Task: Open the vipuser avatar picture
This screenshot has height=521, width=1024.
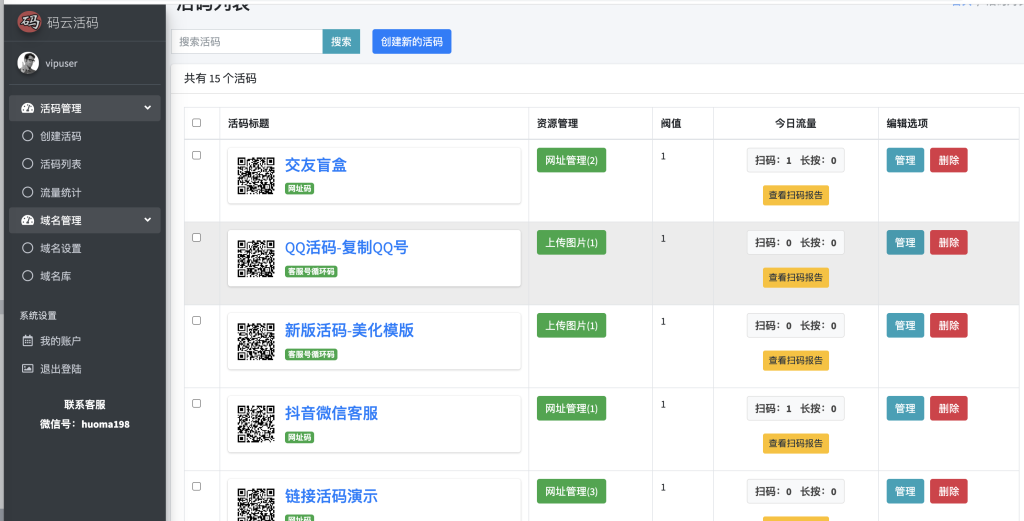Action: coord(28,63)
